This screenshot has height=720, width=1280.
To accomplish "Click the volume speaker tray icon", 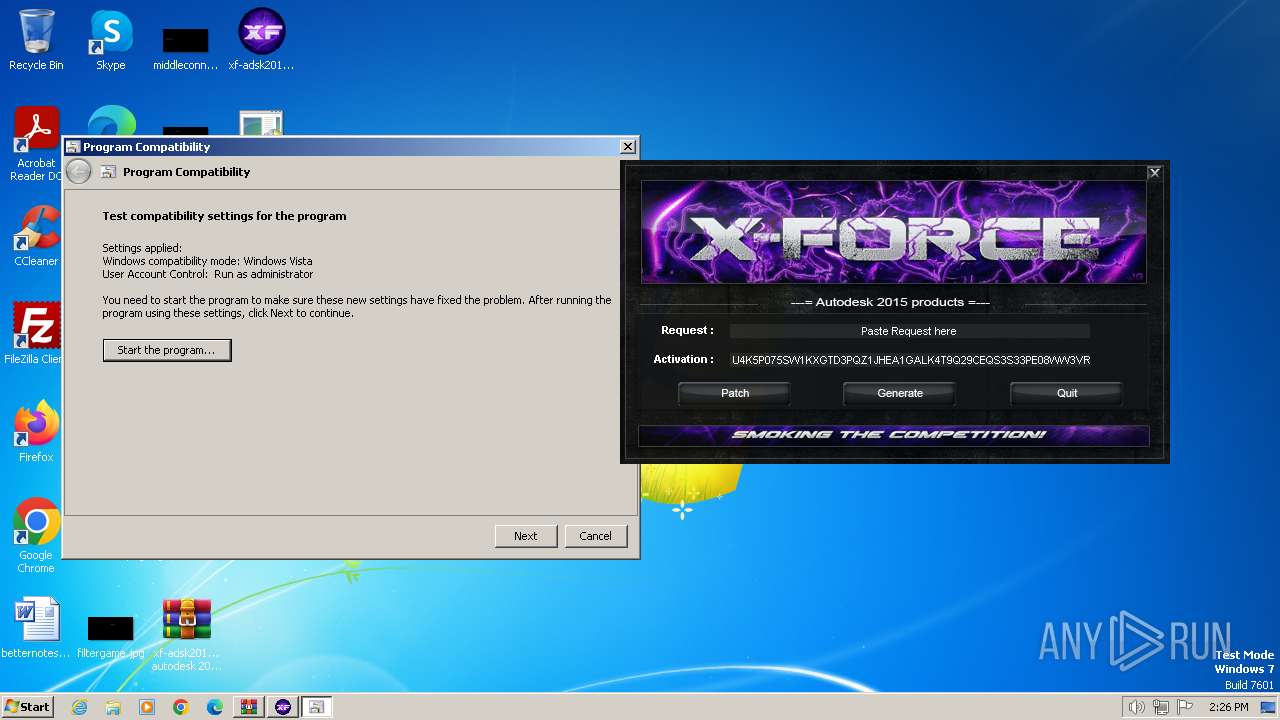I will pos(1136,707).
